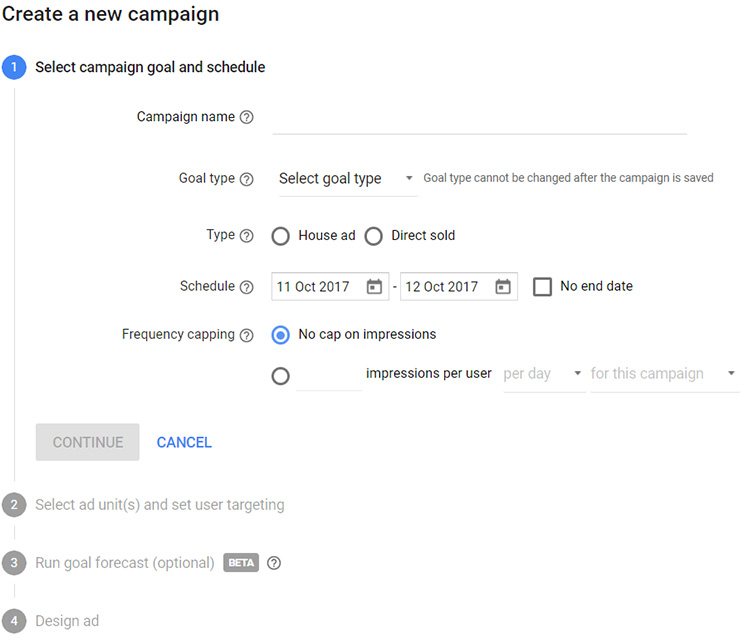Open the per day dropdown
Image resolution: width=748 pixels, height=641 pixels.
[544, 373]
